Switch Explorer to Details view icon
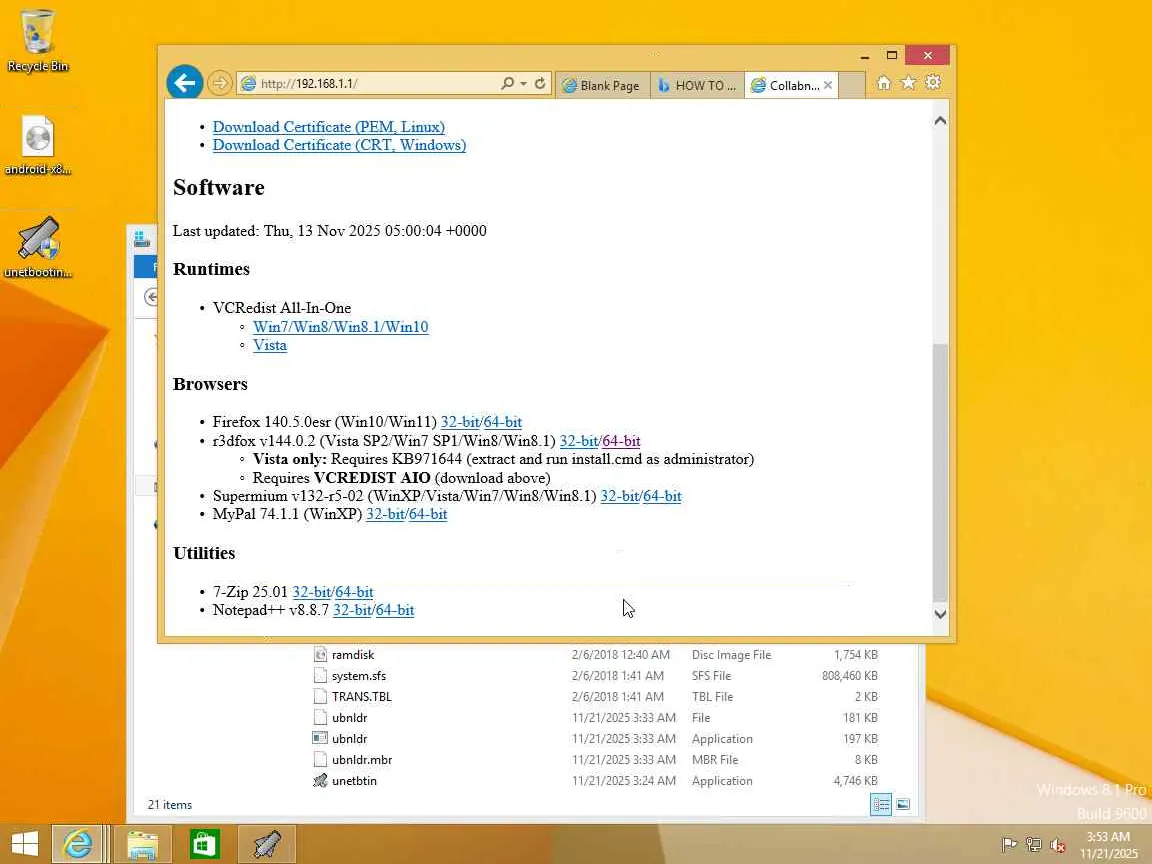Viewport: 1152px width, 864px height. pos(881,804)
